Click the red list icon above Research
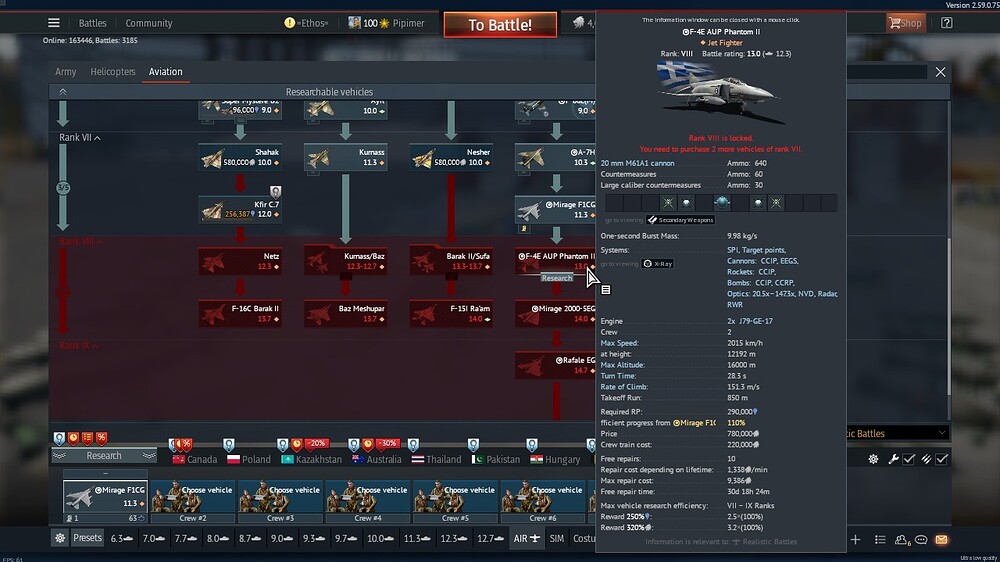This screenshot has width=1000, height=562. pos(87,438)
